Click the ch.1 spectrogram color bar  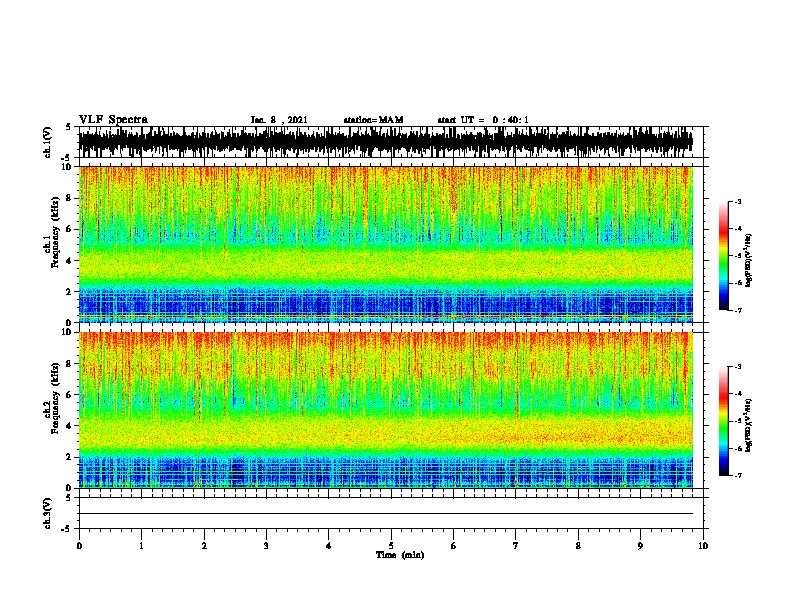(x=724, y=256)
